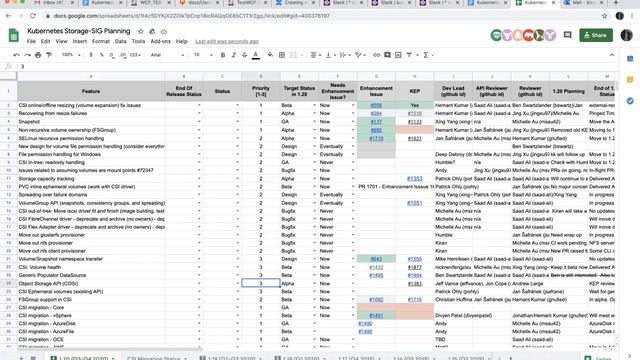Open the zoom level 100% dropdown

pos(71,55)
